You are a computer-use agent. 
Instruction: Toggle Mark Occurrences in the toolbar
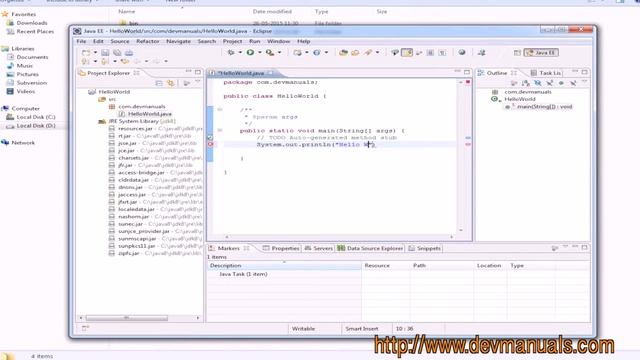tap(407, 52)
